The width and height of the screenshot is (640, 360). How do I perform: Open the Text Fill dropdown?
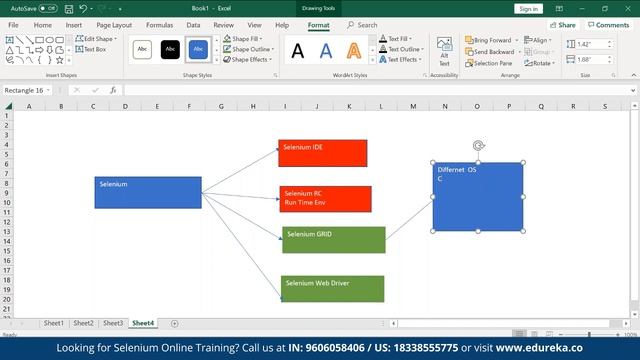[x=396, y=39]
